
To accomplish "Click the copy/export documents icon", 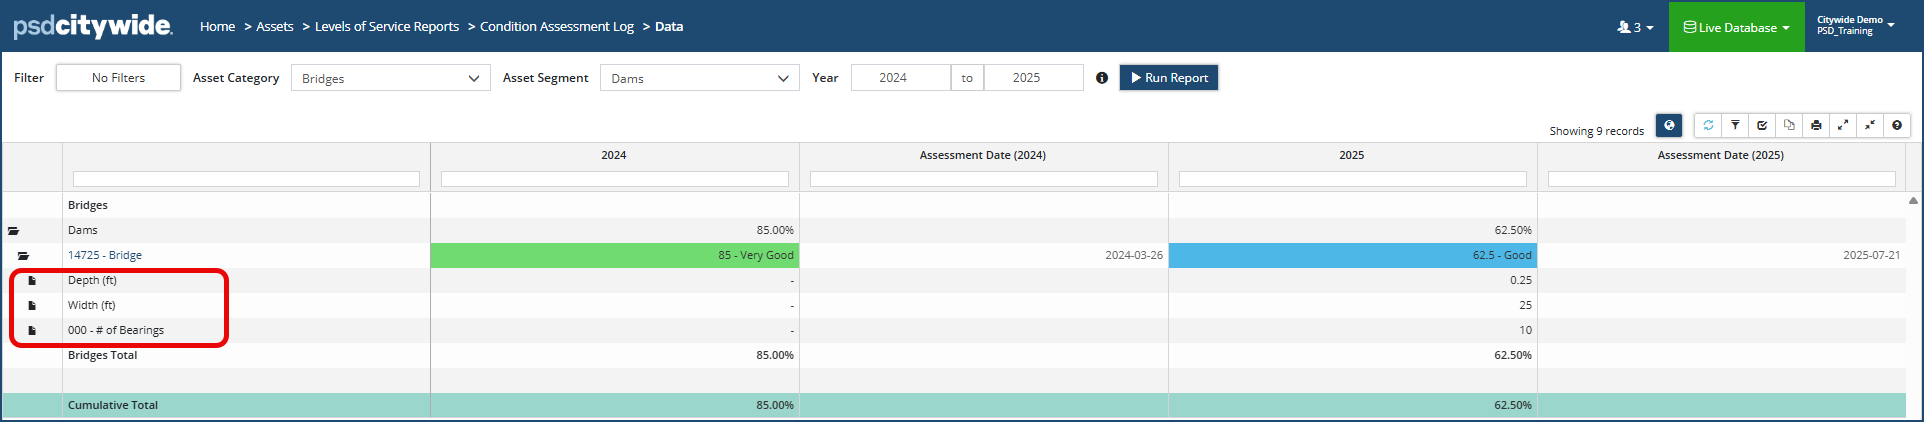I will pyautogui.click(x=1789, y=126).
